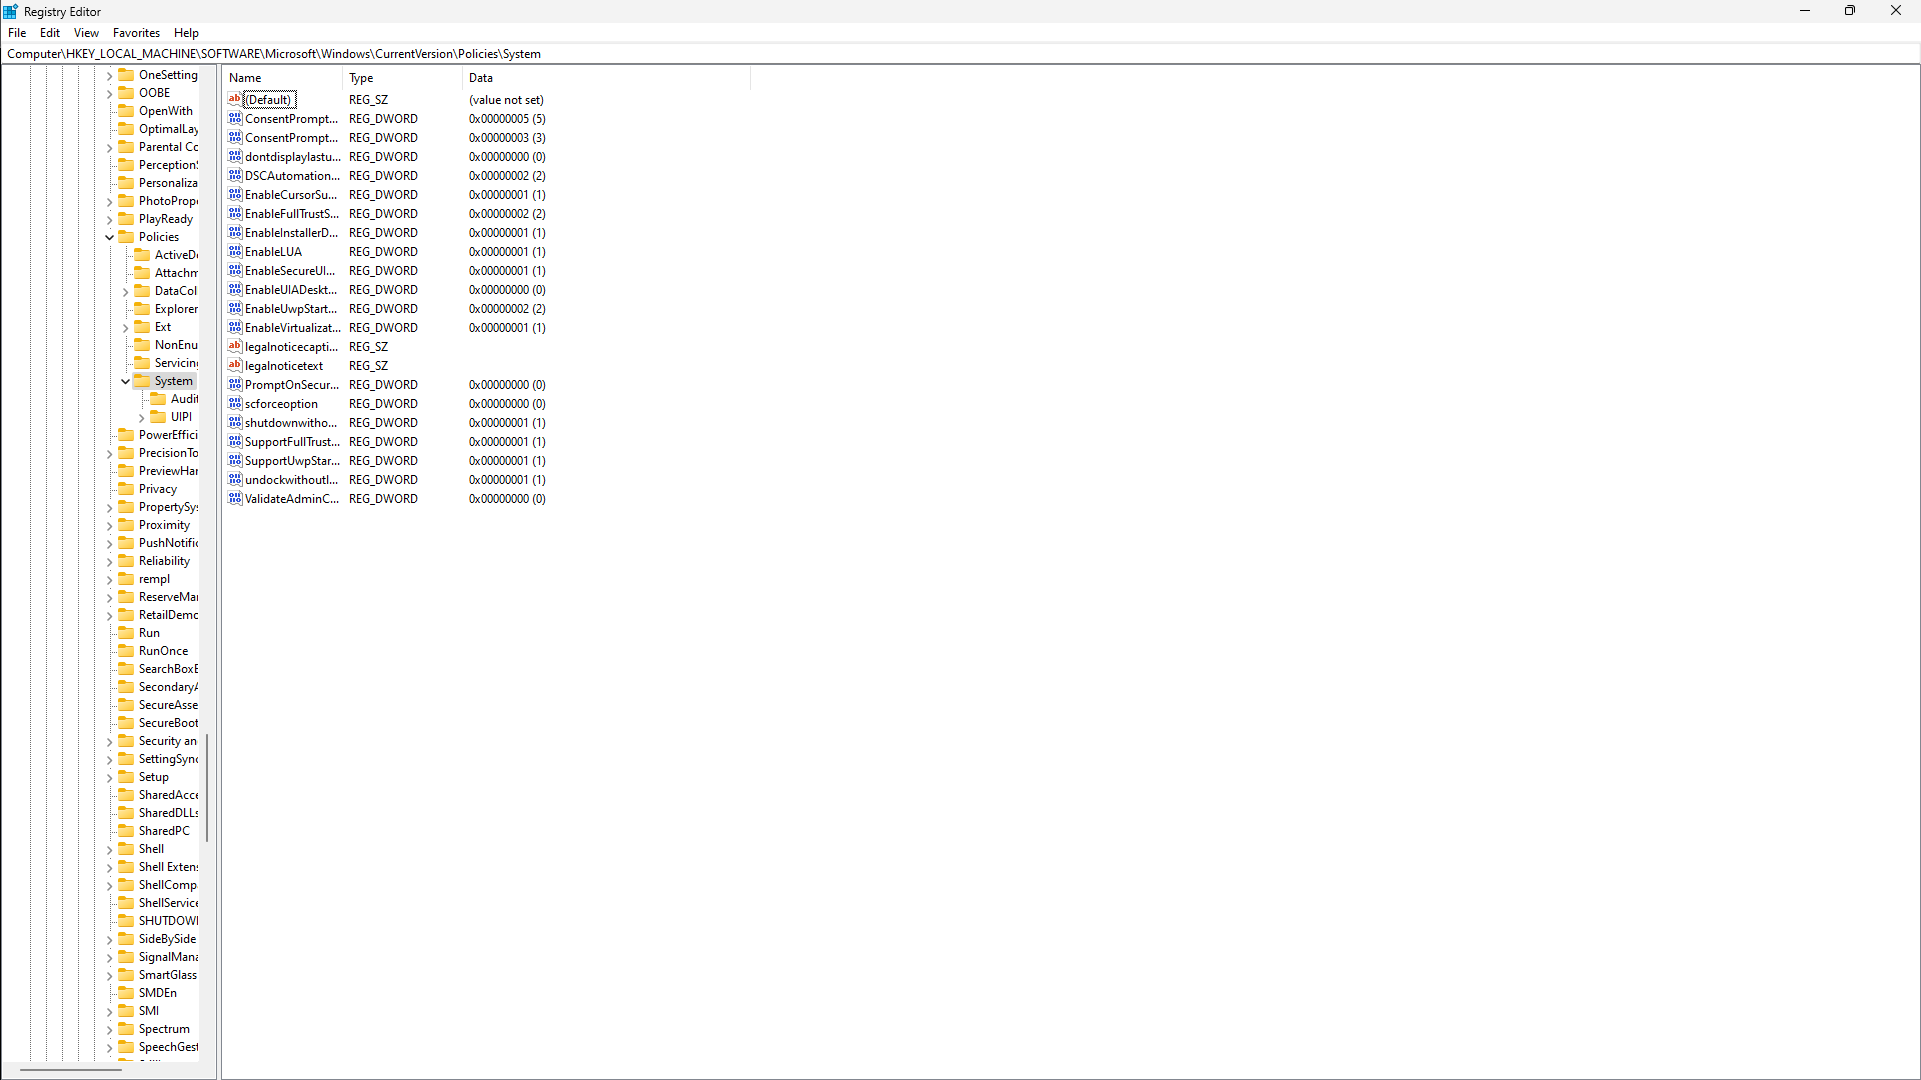
Task: Click the Registry Editor title bar icon
Action: [11, 12]
